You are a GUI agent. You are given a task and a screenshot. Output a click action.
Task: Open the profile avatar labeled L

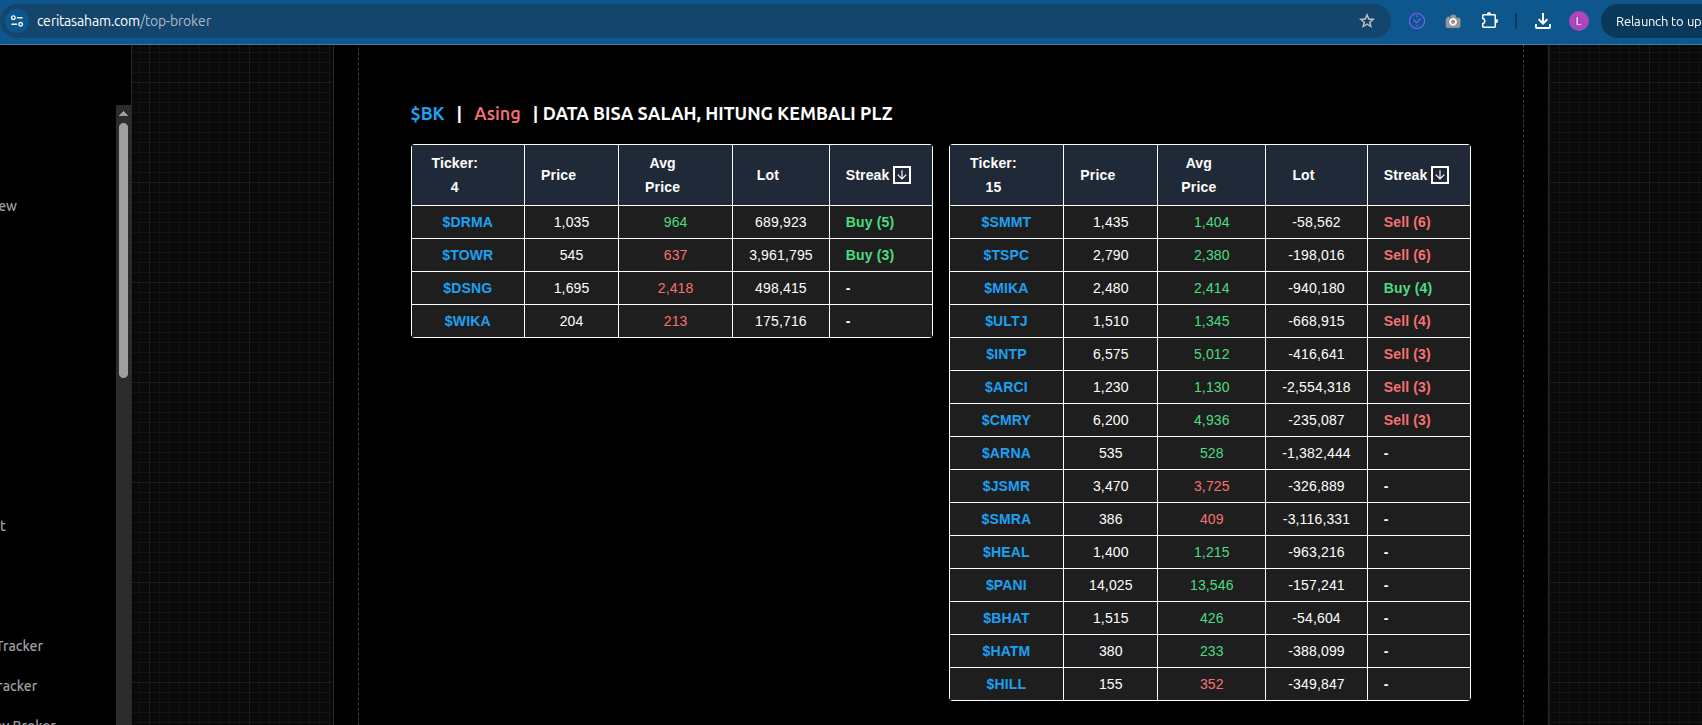click(x=1579, y=21)
